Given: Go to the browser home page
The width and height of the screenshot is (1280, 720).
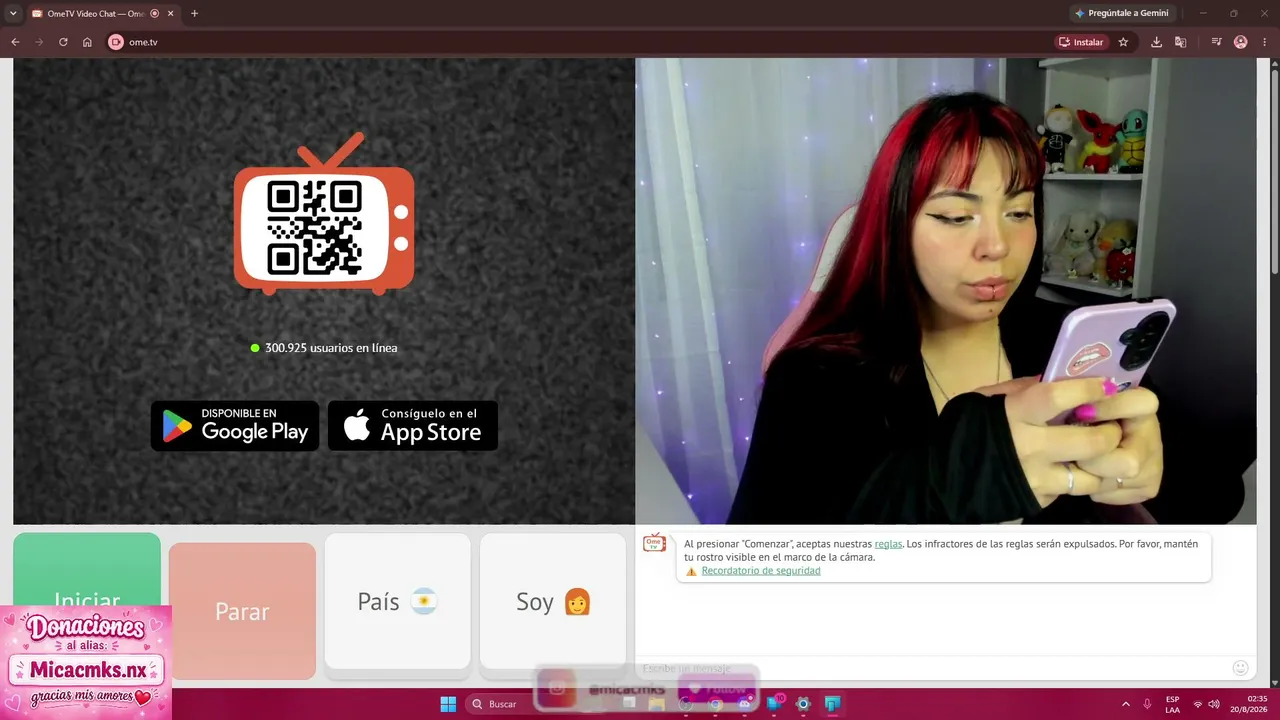Looking at the screenshot, I should 87,42.
